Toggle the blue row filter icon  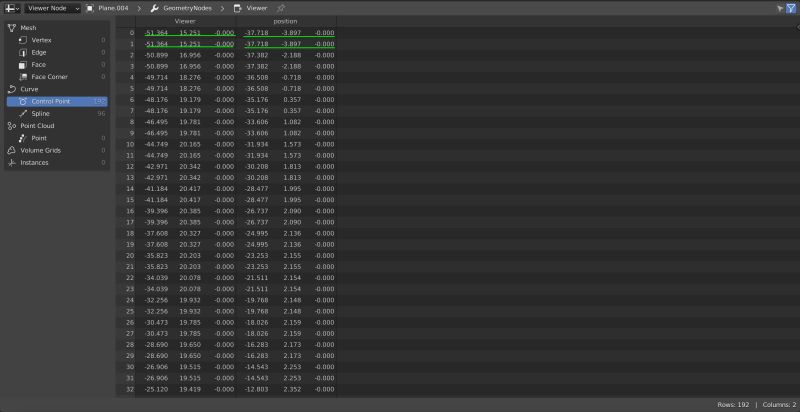click(791, 8)
